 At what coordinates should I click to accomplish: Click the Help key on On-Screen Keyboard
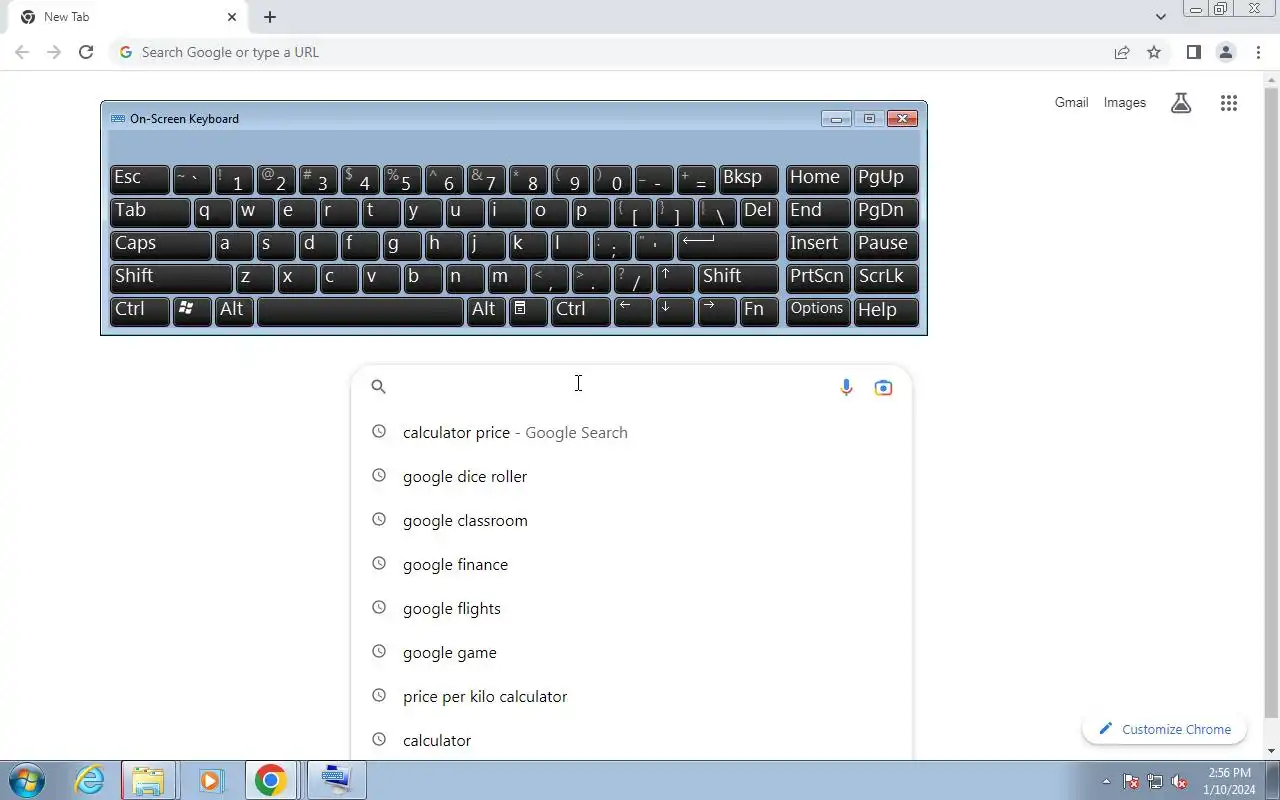click(887, 310)
